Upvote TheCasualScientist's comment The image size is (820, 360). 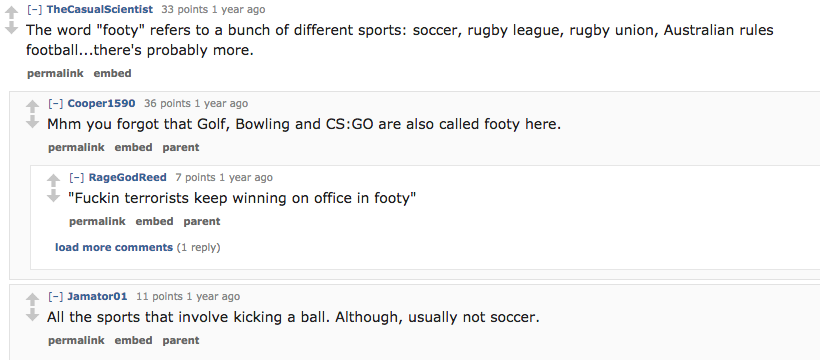[11, 13]
